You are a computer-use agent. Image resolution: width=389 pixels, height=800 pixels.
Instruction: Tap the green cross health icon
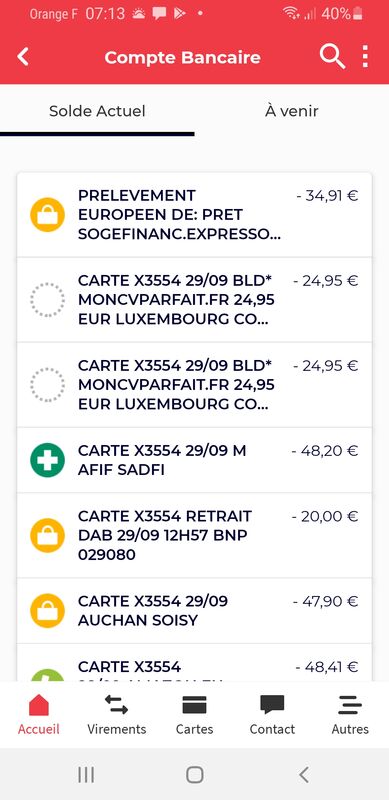pos(47,460)
